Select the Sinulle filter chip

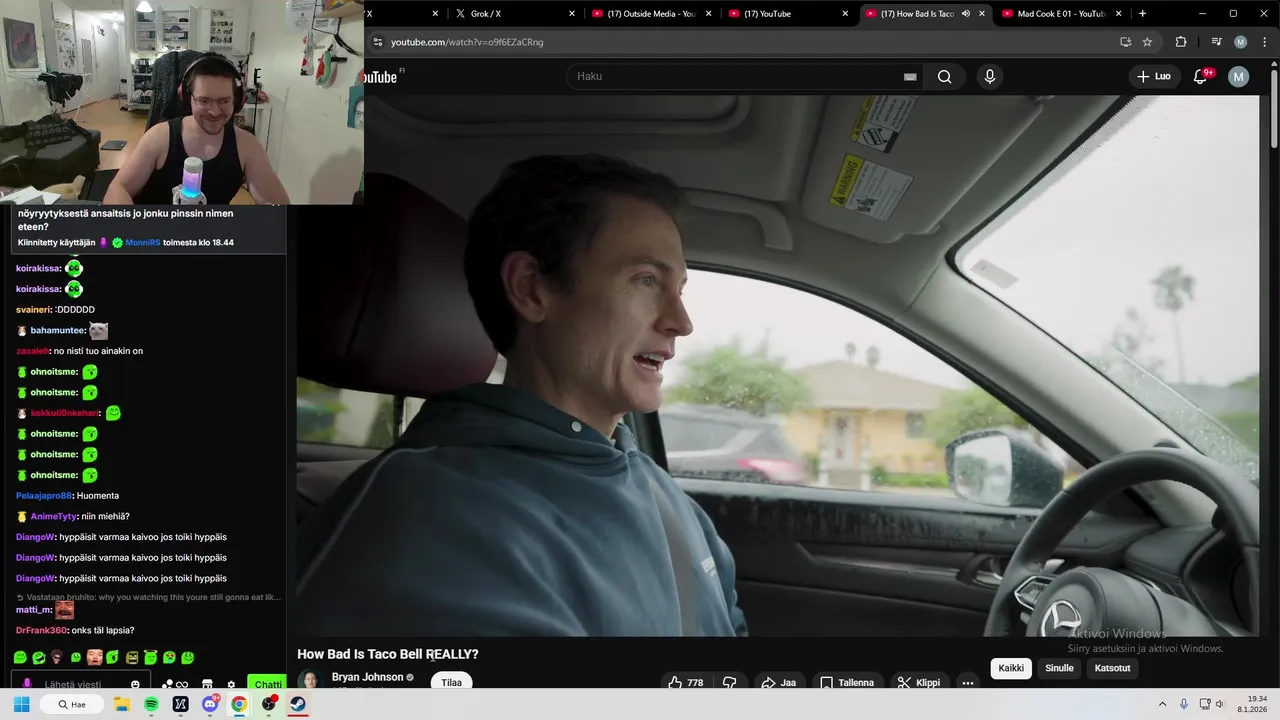click(1059, 668)
